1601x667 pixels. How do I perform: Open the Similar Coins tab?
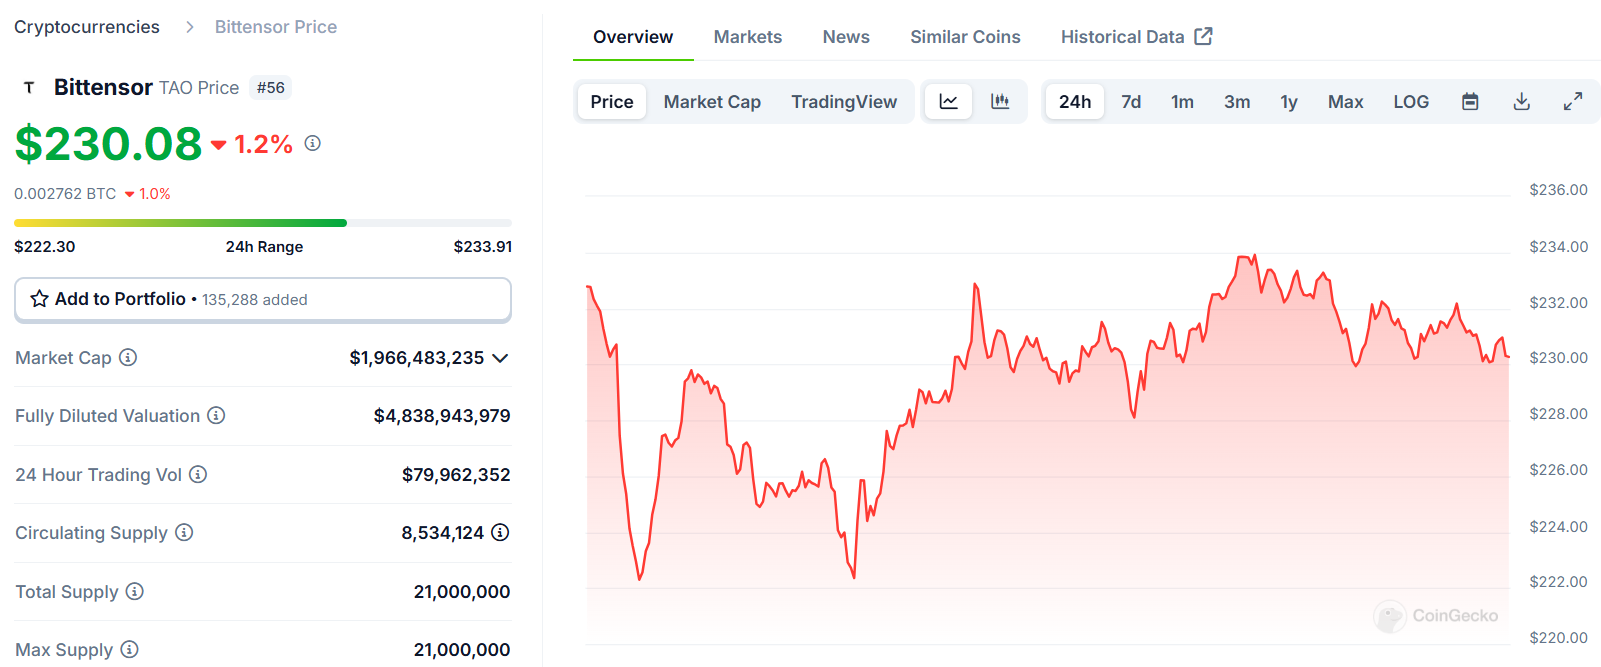coord(965,37)
